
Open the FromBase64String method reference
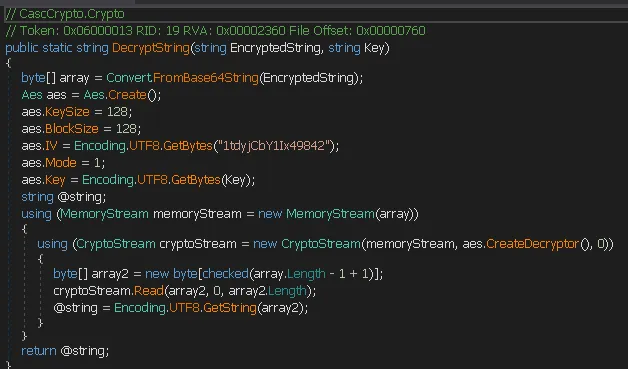206,78
